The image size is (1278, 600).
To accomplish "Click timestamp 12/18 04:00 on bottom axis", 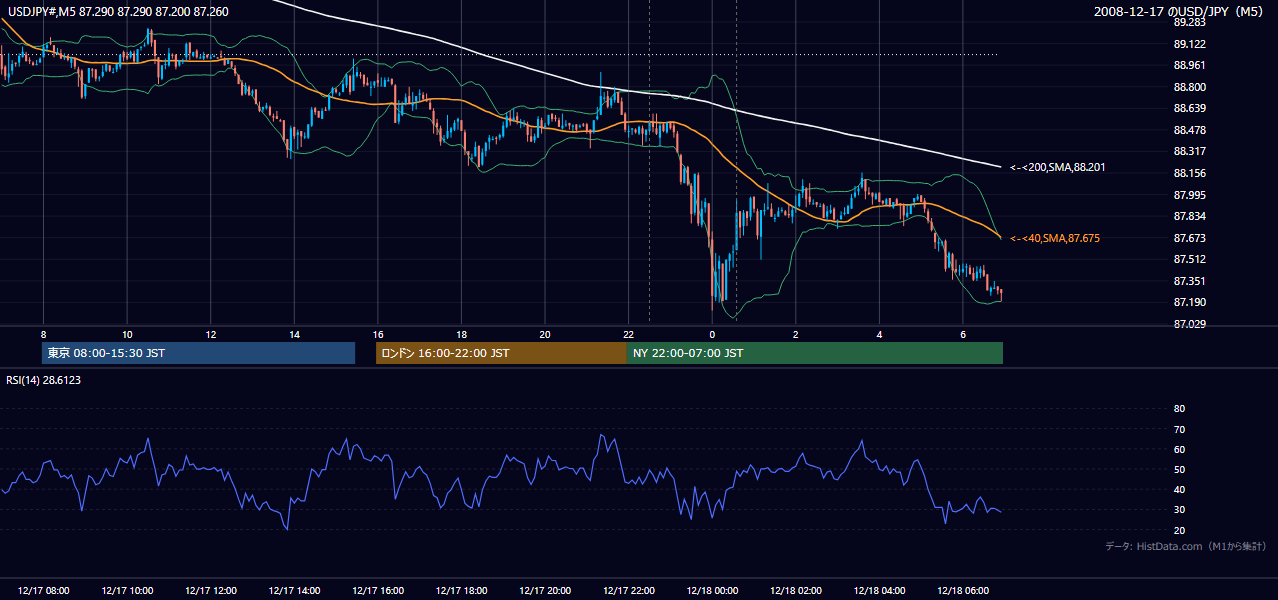I will coord(879,591).
